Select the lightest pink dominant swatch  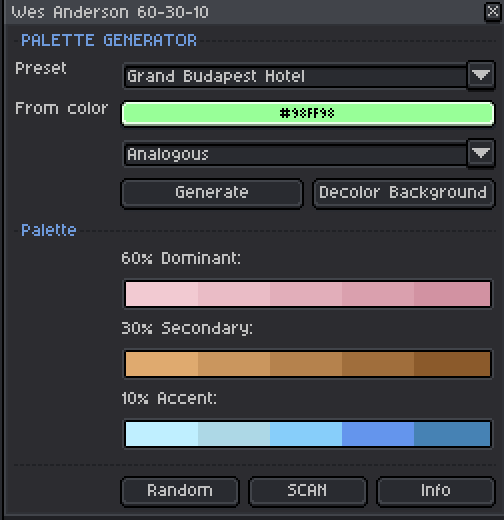coord(162,294)
